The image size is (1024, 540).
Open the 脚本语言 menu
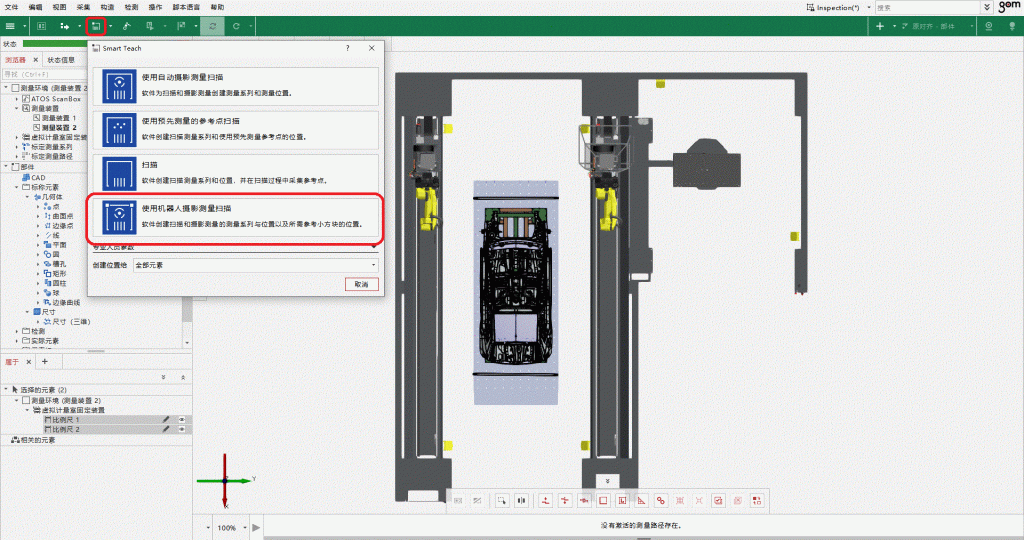[x=186, y=7]
